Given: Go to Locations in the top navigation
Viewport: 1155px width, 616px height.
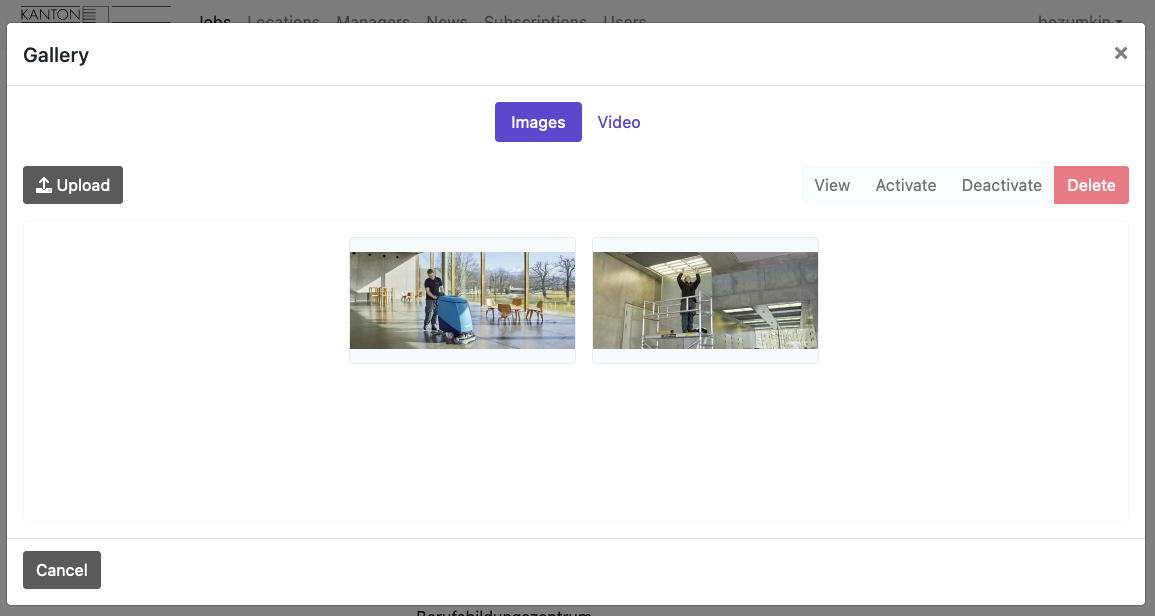Looking at the screenshot, I should tap(283, 20).
